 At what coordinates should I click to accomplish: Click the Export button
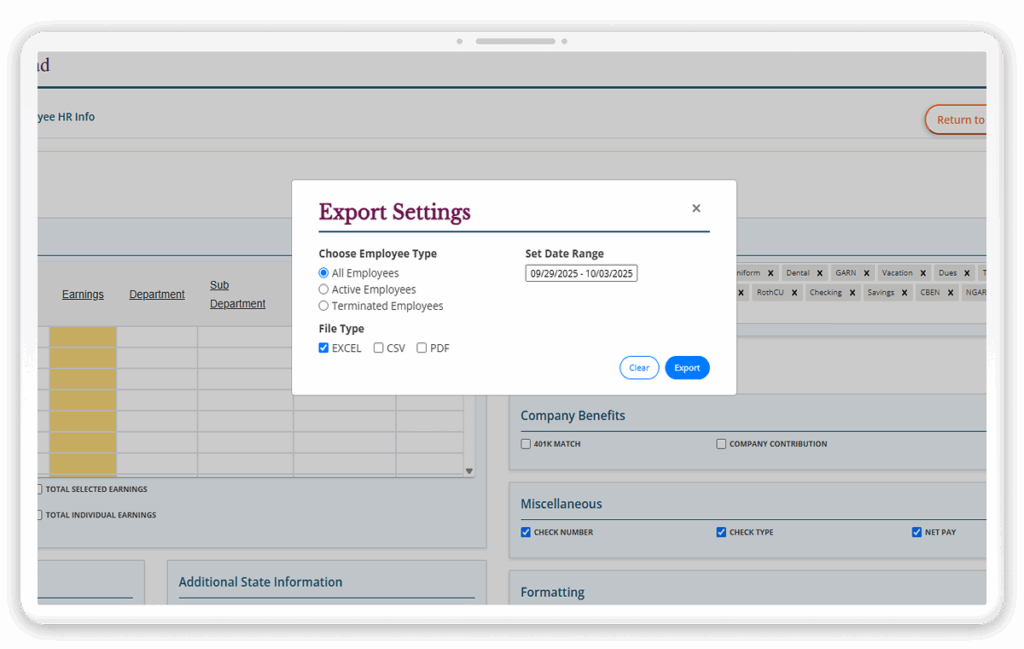click(687, 368)
